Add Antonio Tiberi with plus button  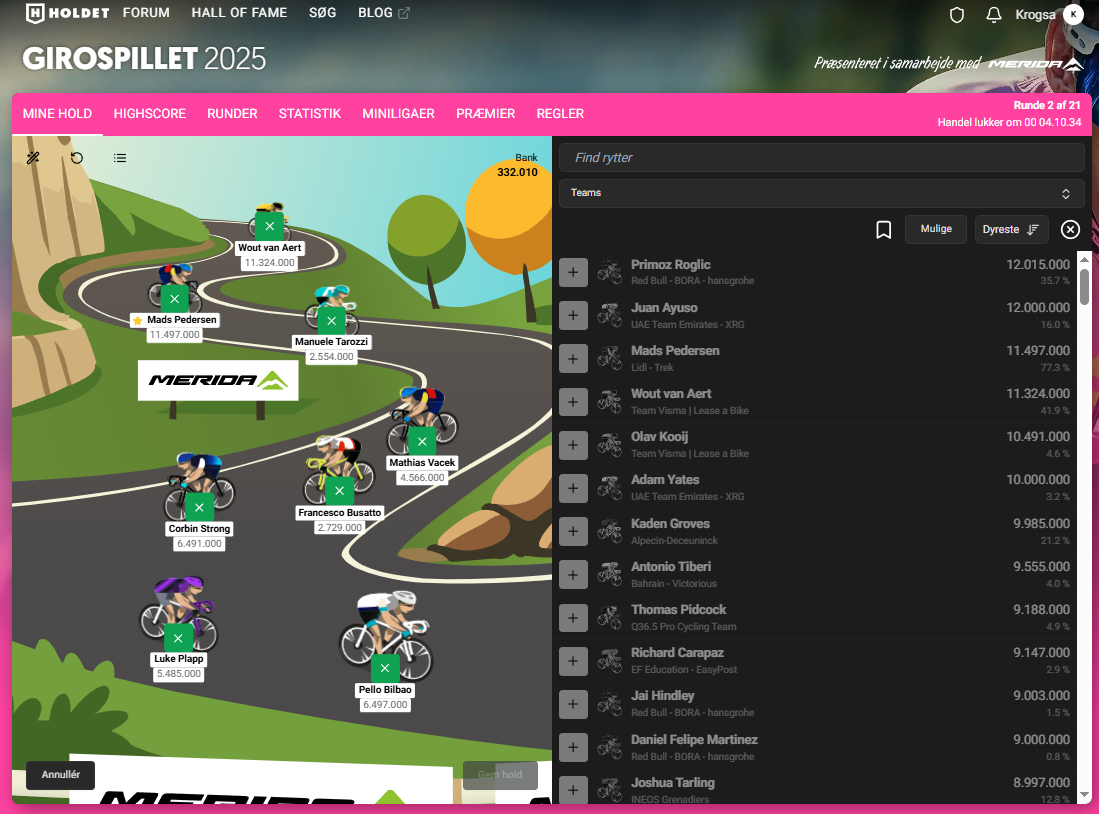click(573, 575)
